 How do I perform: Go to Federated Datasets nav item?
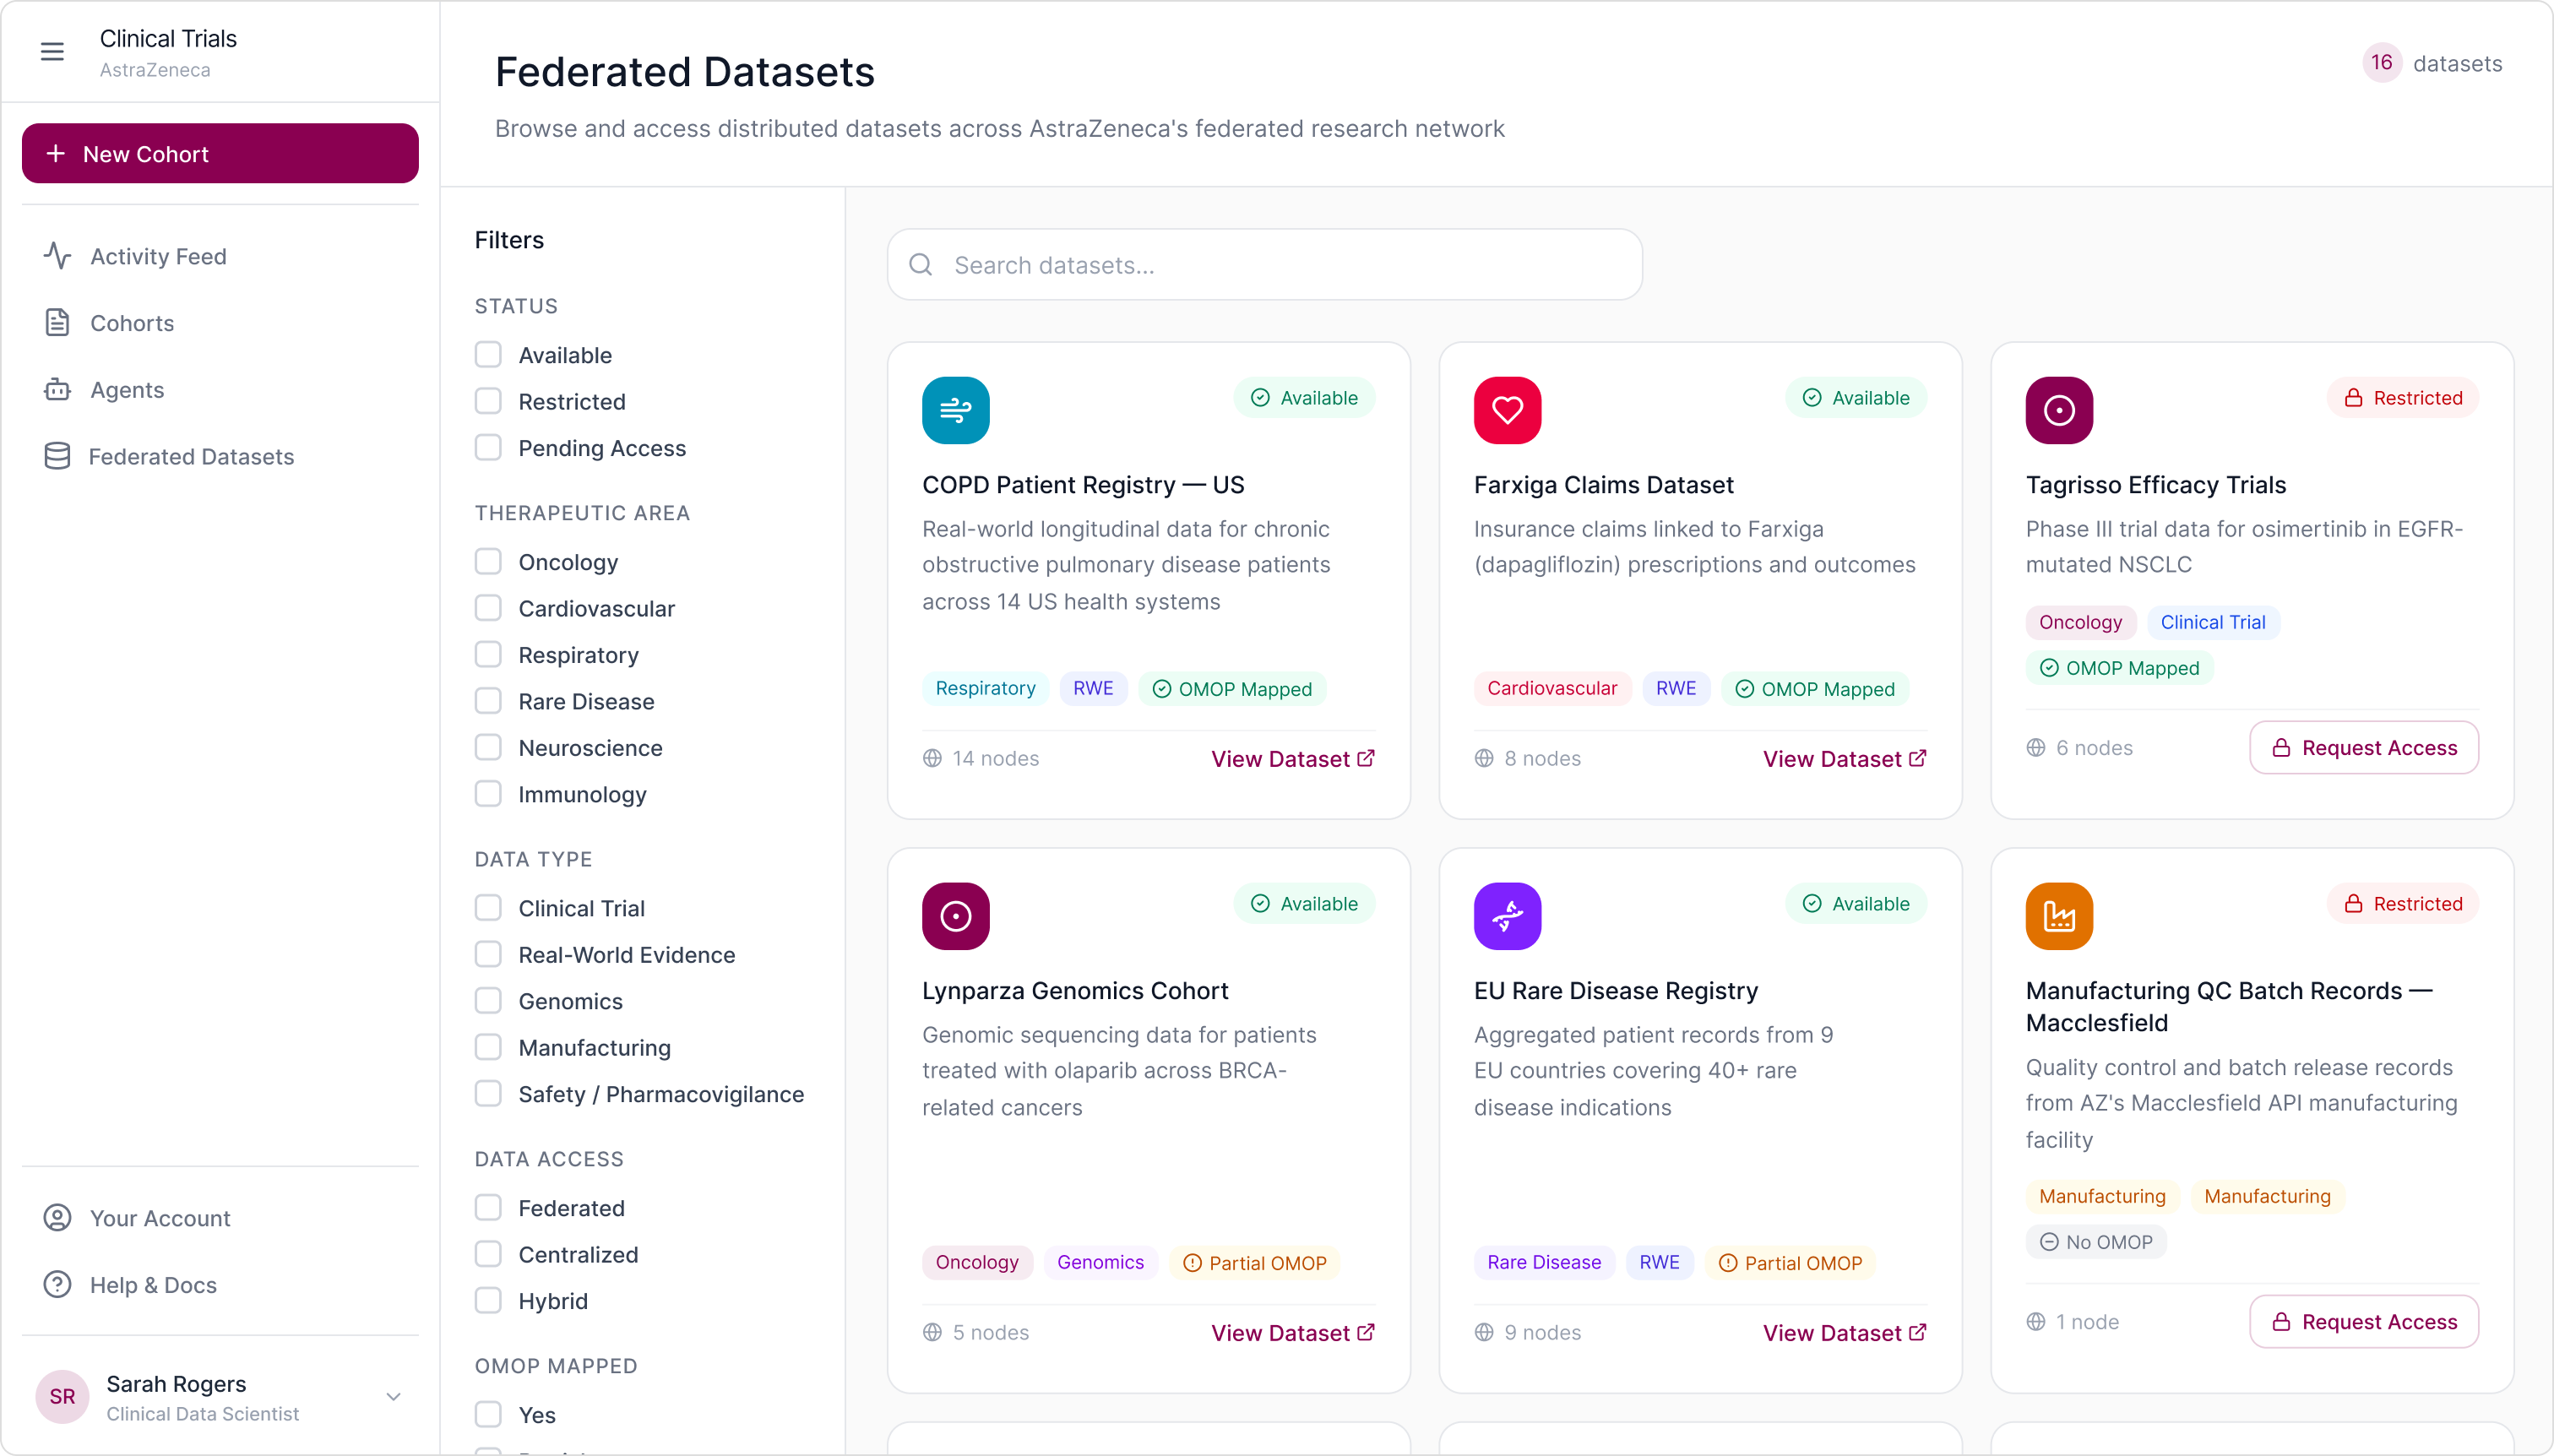[x=220, y=456]
